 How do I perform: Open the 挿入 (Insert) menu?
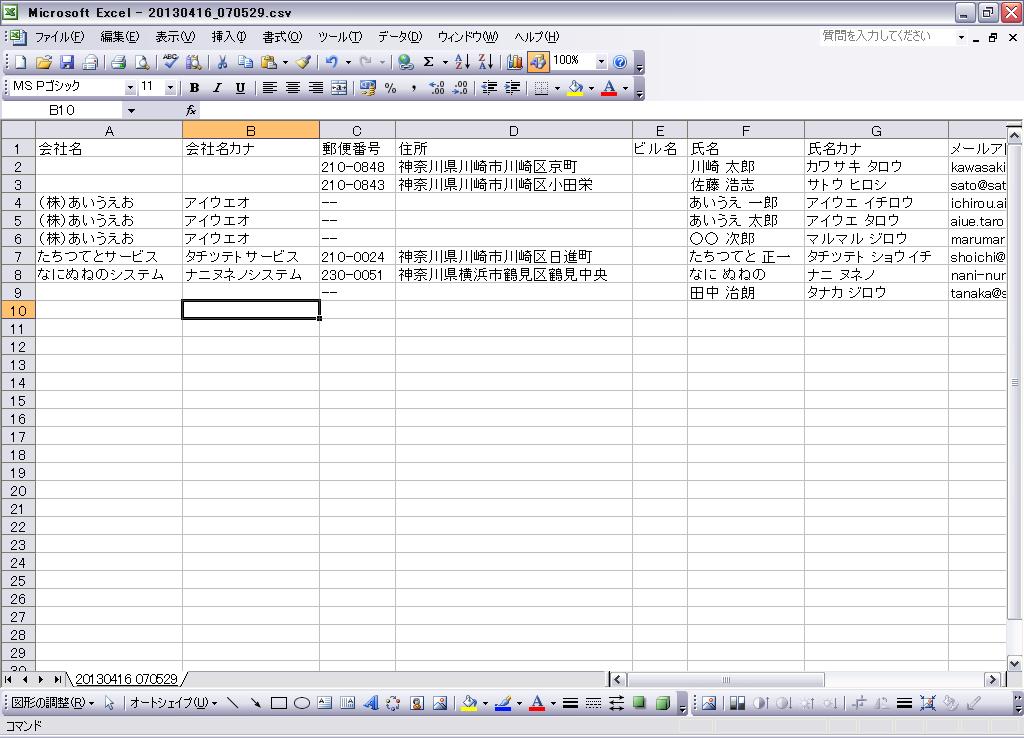click(228, 37)
